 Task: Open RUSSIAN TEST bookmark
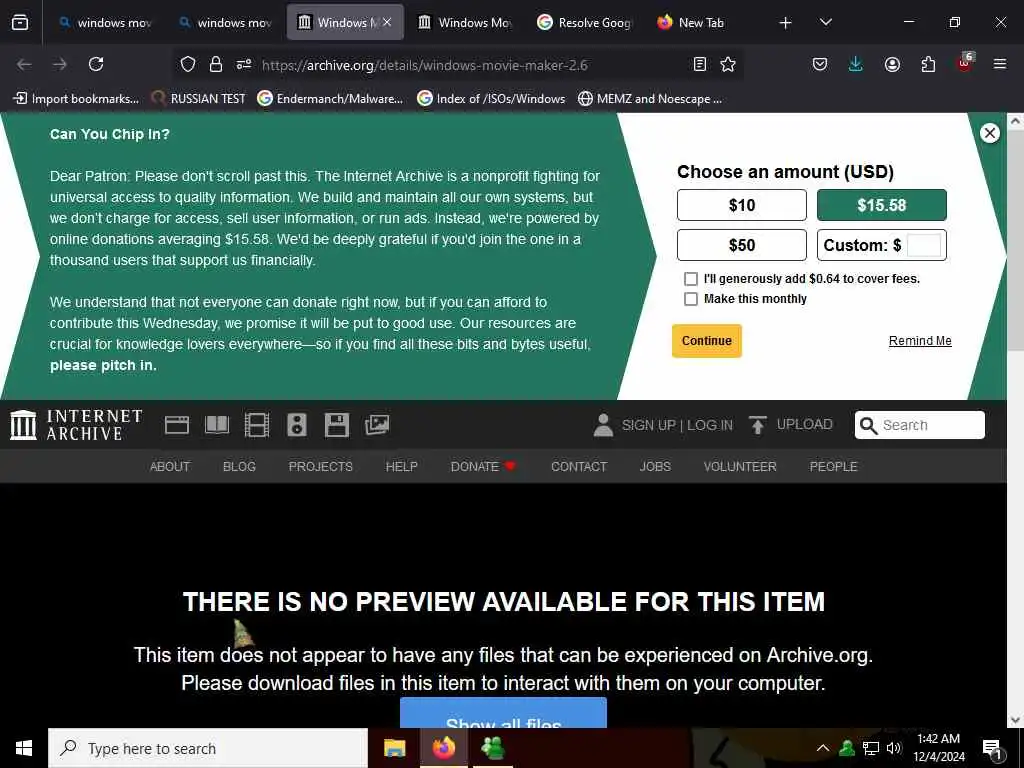tap(198, 99)
